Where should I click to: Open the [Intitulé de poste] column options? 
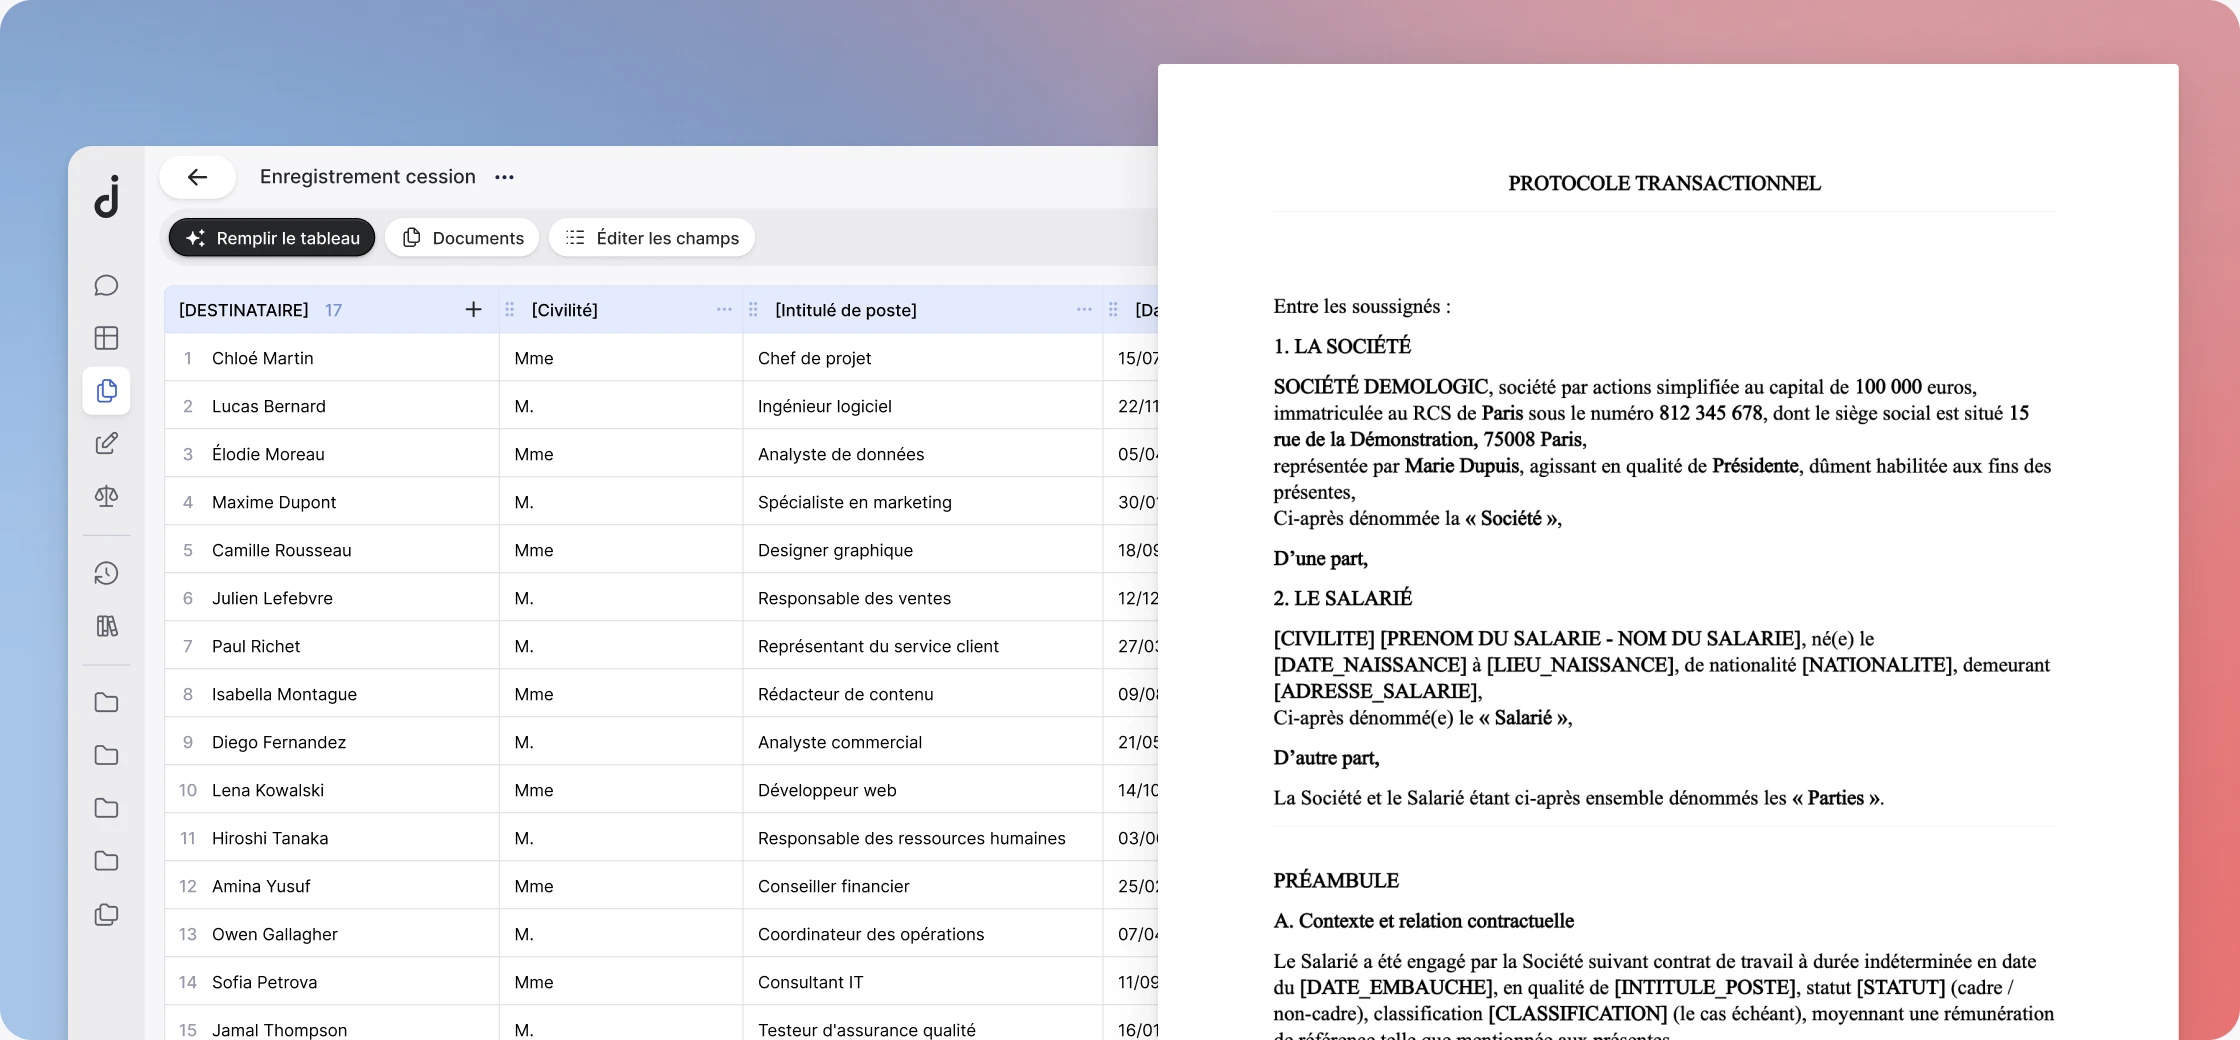pyautogui.click(x=1084, y=310)
